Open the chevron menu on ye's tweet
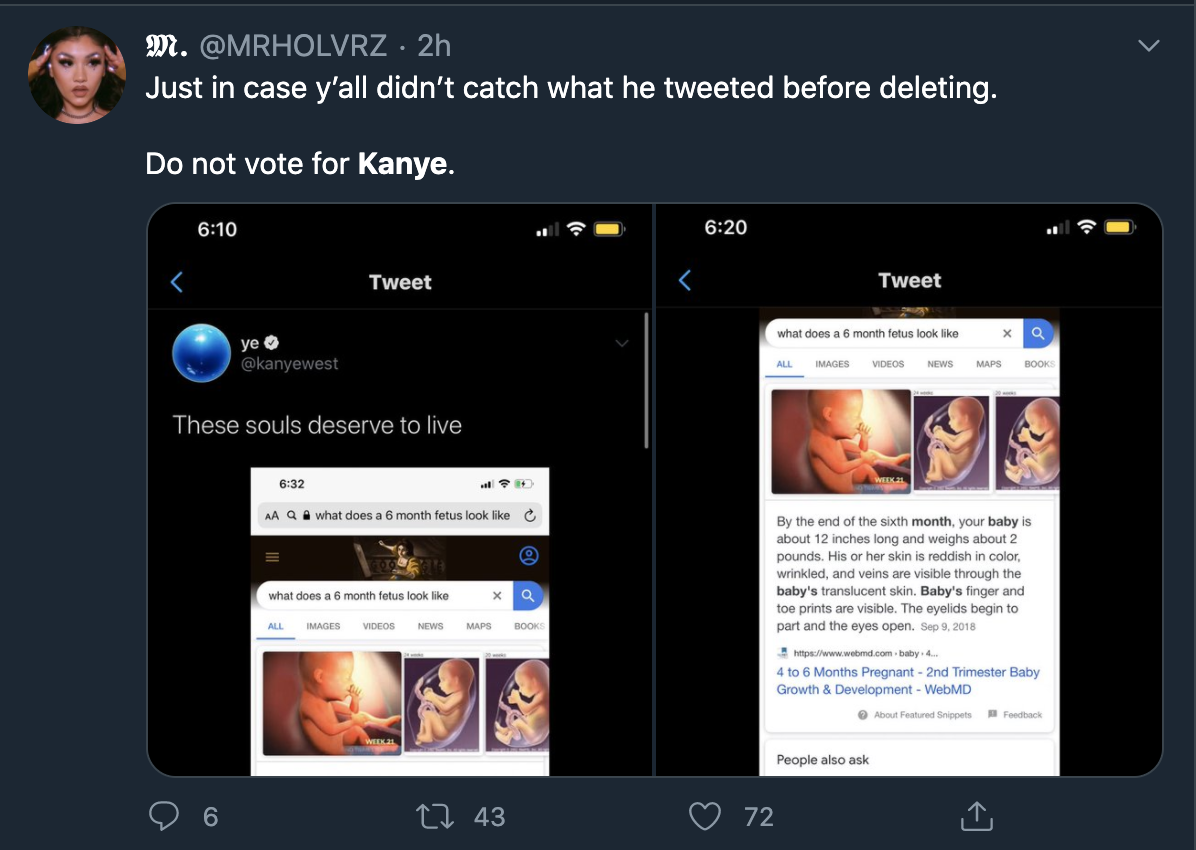The image size is (1196, 850). [x=622, y=343]
